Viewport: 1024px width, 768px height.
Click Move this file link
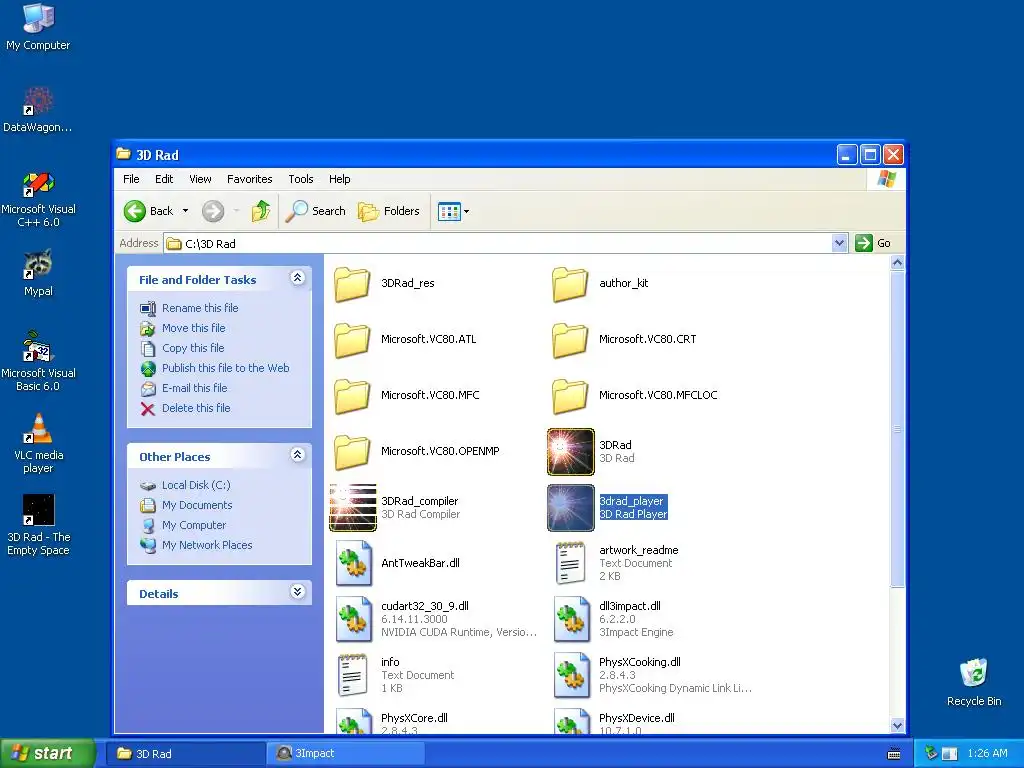pos(193,328)
